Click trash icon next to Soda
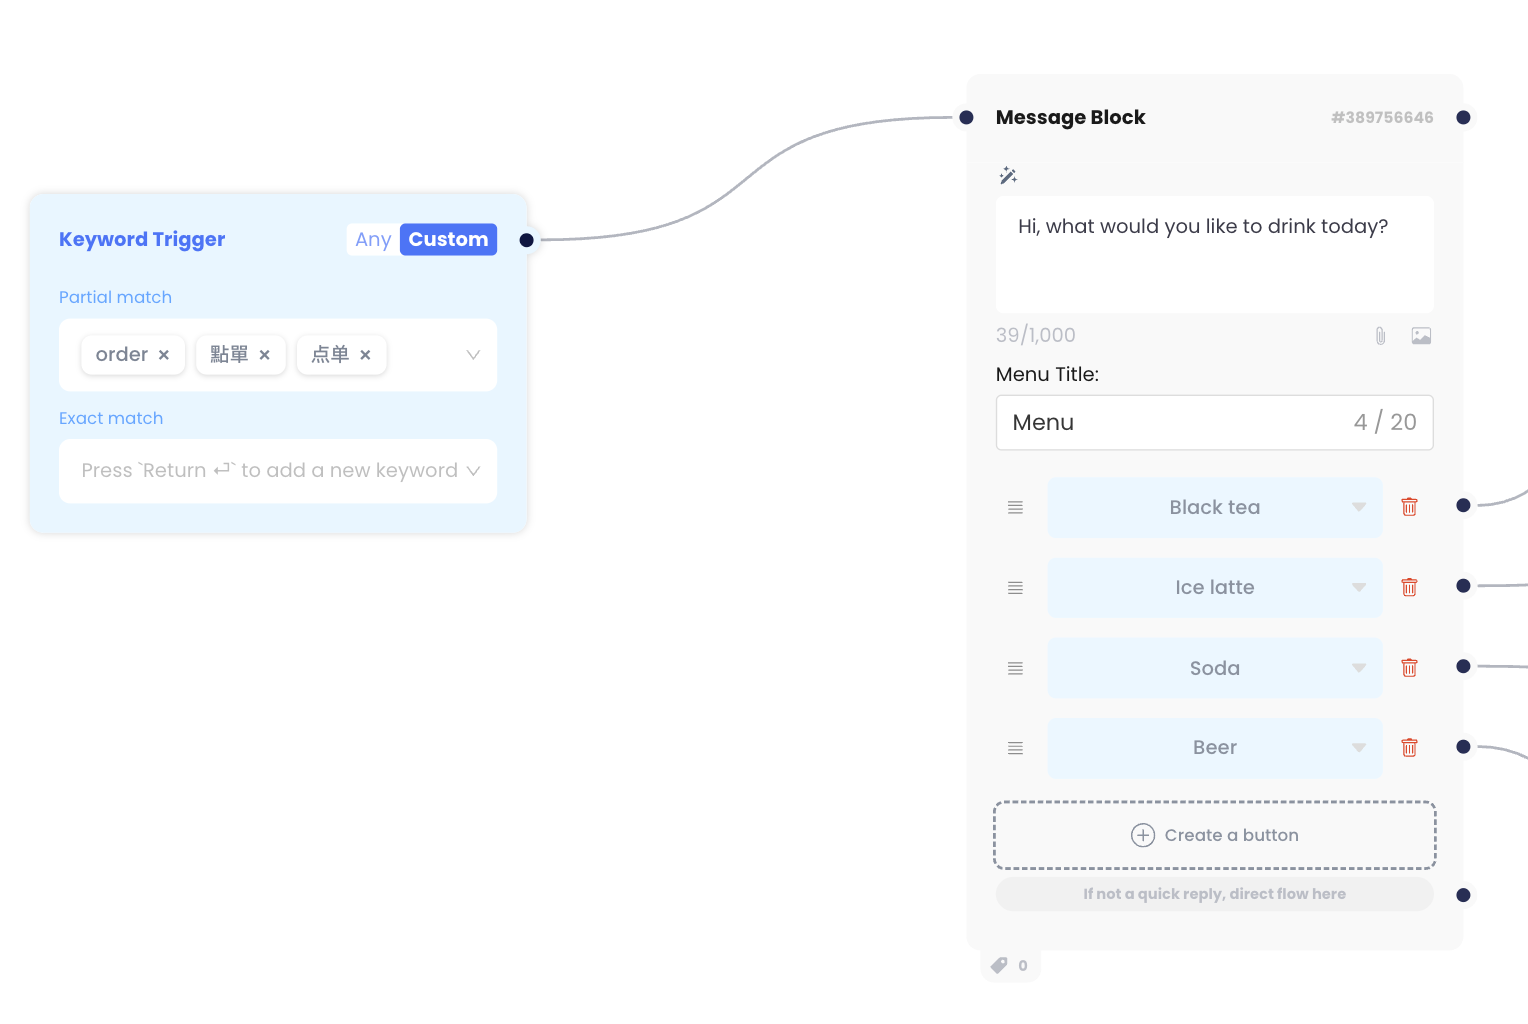Screen dimensions: 1528x1024 click(x=1409, y=668)
